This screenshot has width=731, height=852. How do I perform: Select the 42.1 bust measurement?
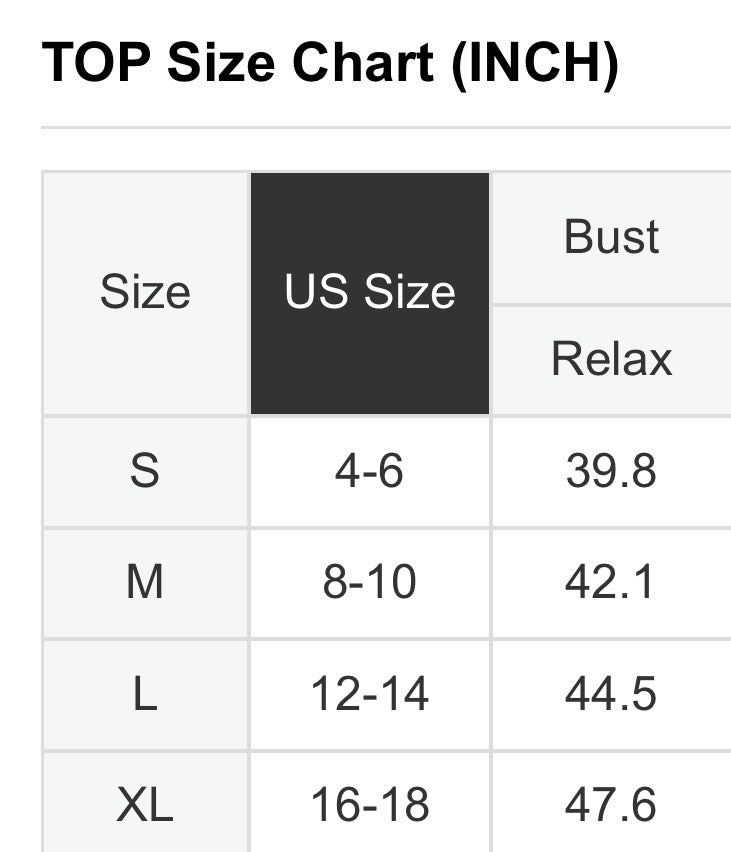(611, 582)
